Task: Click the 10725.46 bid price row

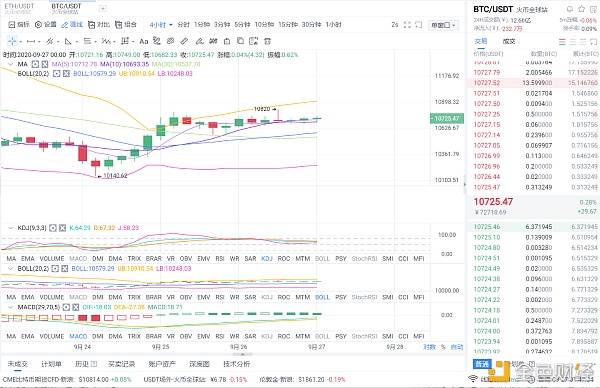Action: tap(533, 227)
